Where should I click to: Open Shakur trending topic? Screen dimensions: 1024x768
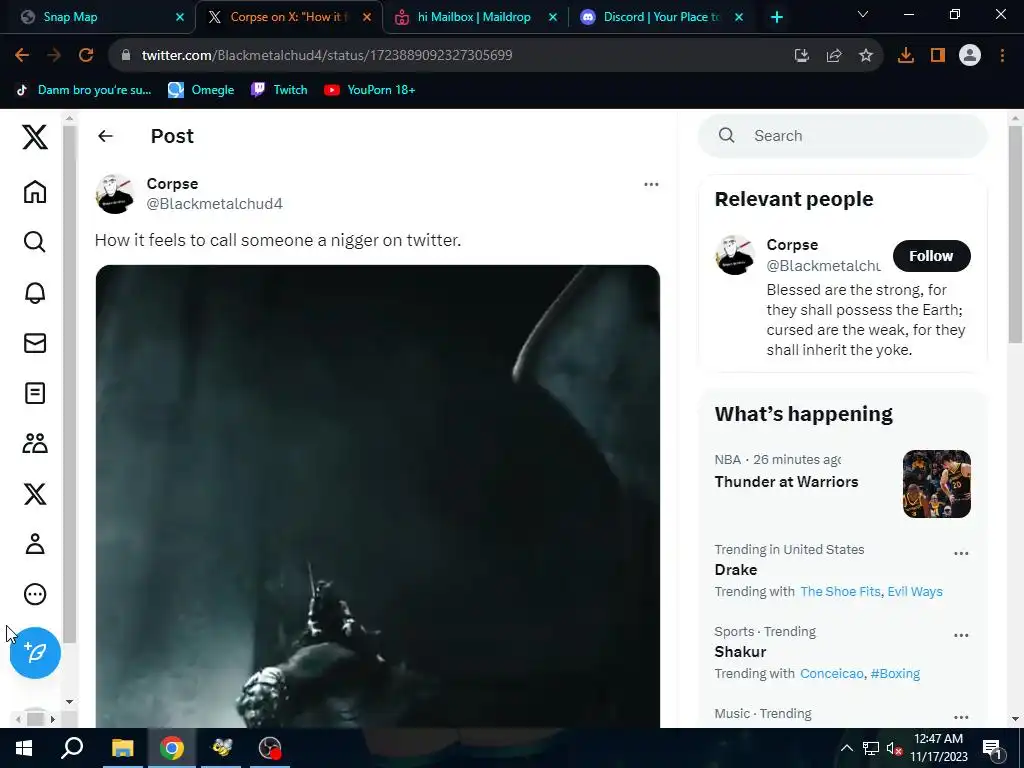(x=740, y=652)
